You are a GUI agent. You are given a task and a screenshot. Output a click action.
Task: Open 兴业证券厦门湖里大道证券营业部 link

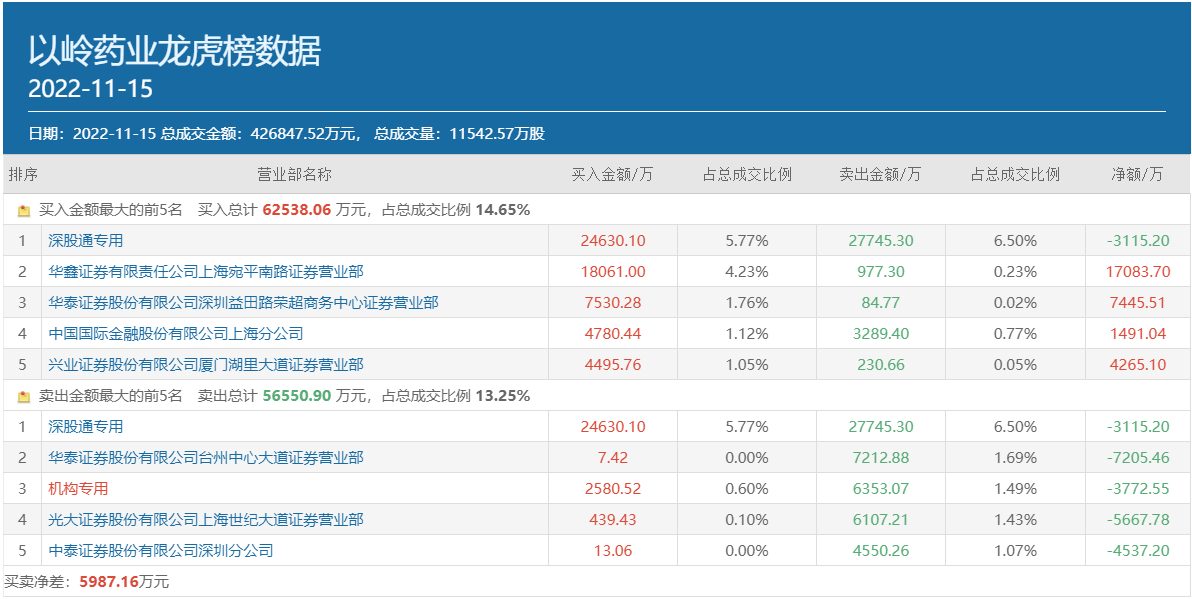click(x=205, y=365)
